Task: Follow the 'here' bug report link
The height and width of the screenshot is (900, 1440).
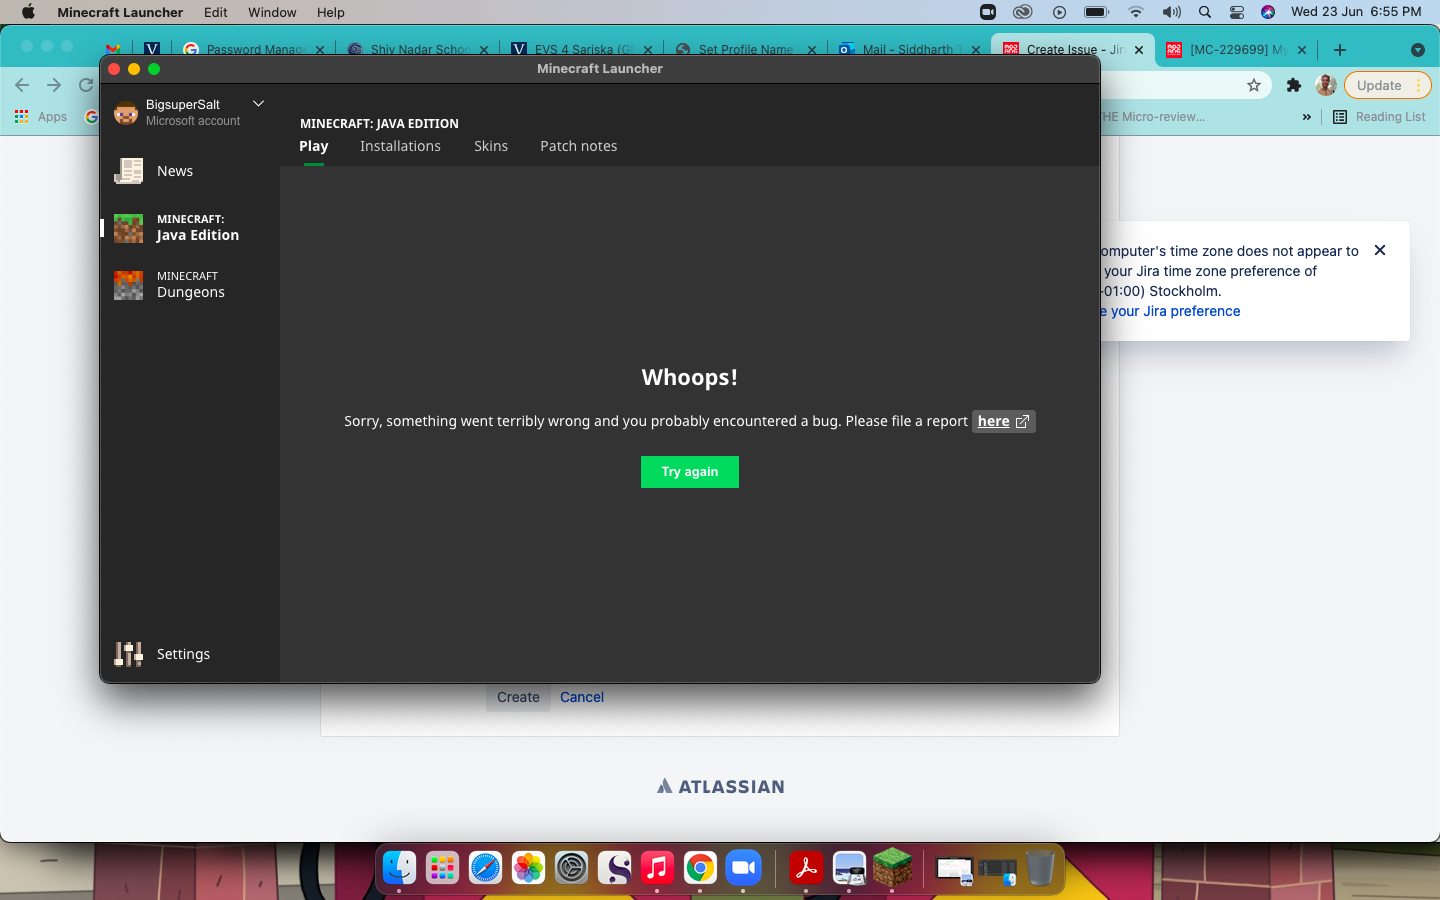Action: pyautogui.click(x=1004, y=421)
